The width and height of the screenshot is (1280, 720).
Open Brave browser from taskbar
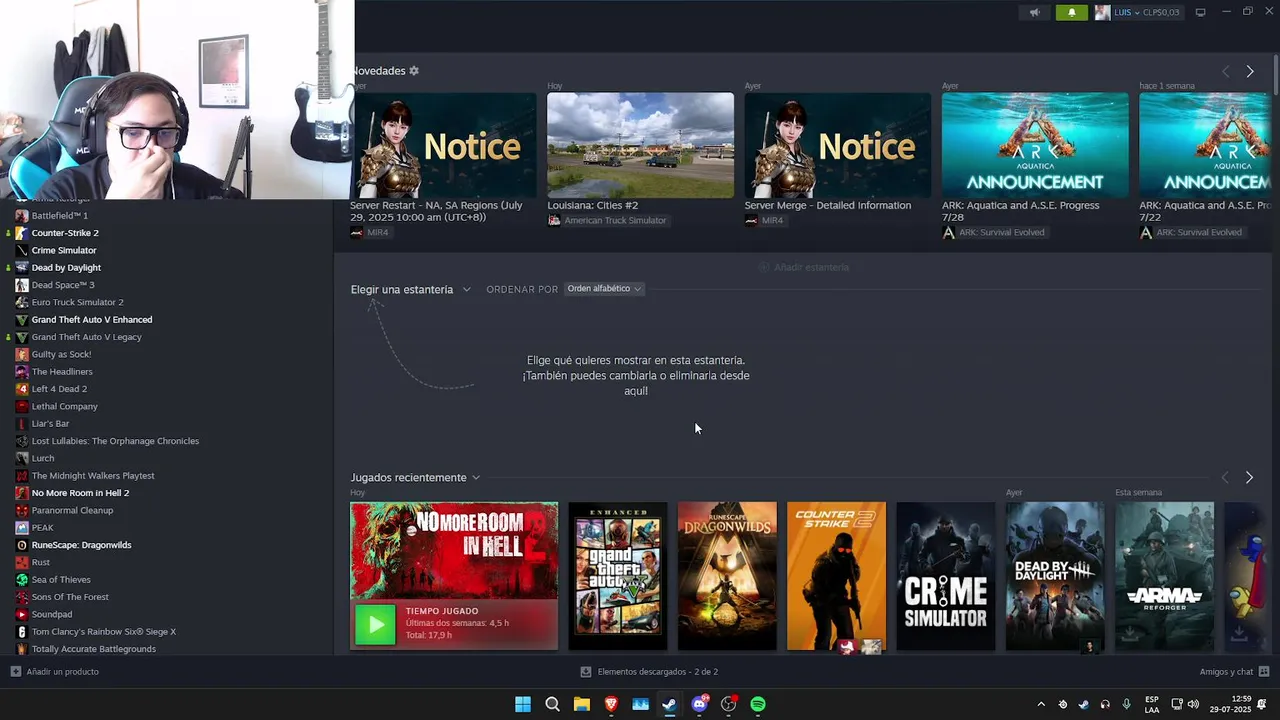click(x=611, y=704)
